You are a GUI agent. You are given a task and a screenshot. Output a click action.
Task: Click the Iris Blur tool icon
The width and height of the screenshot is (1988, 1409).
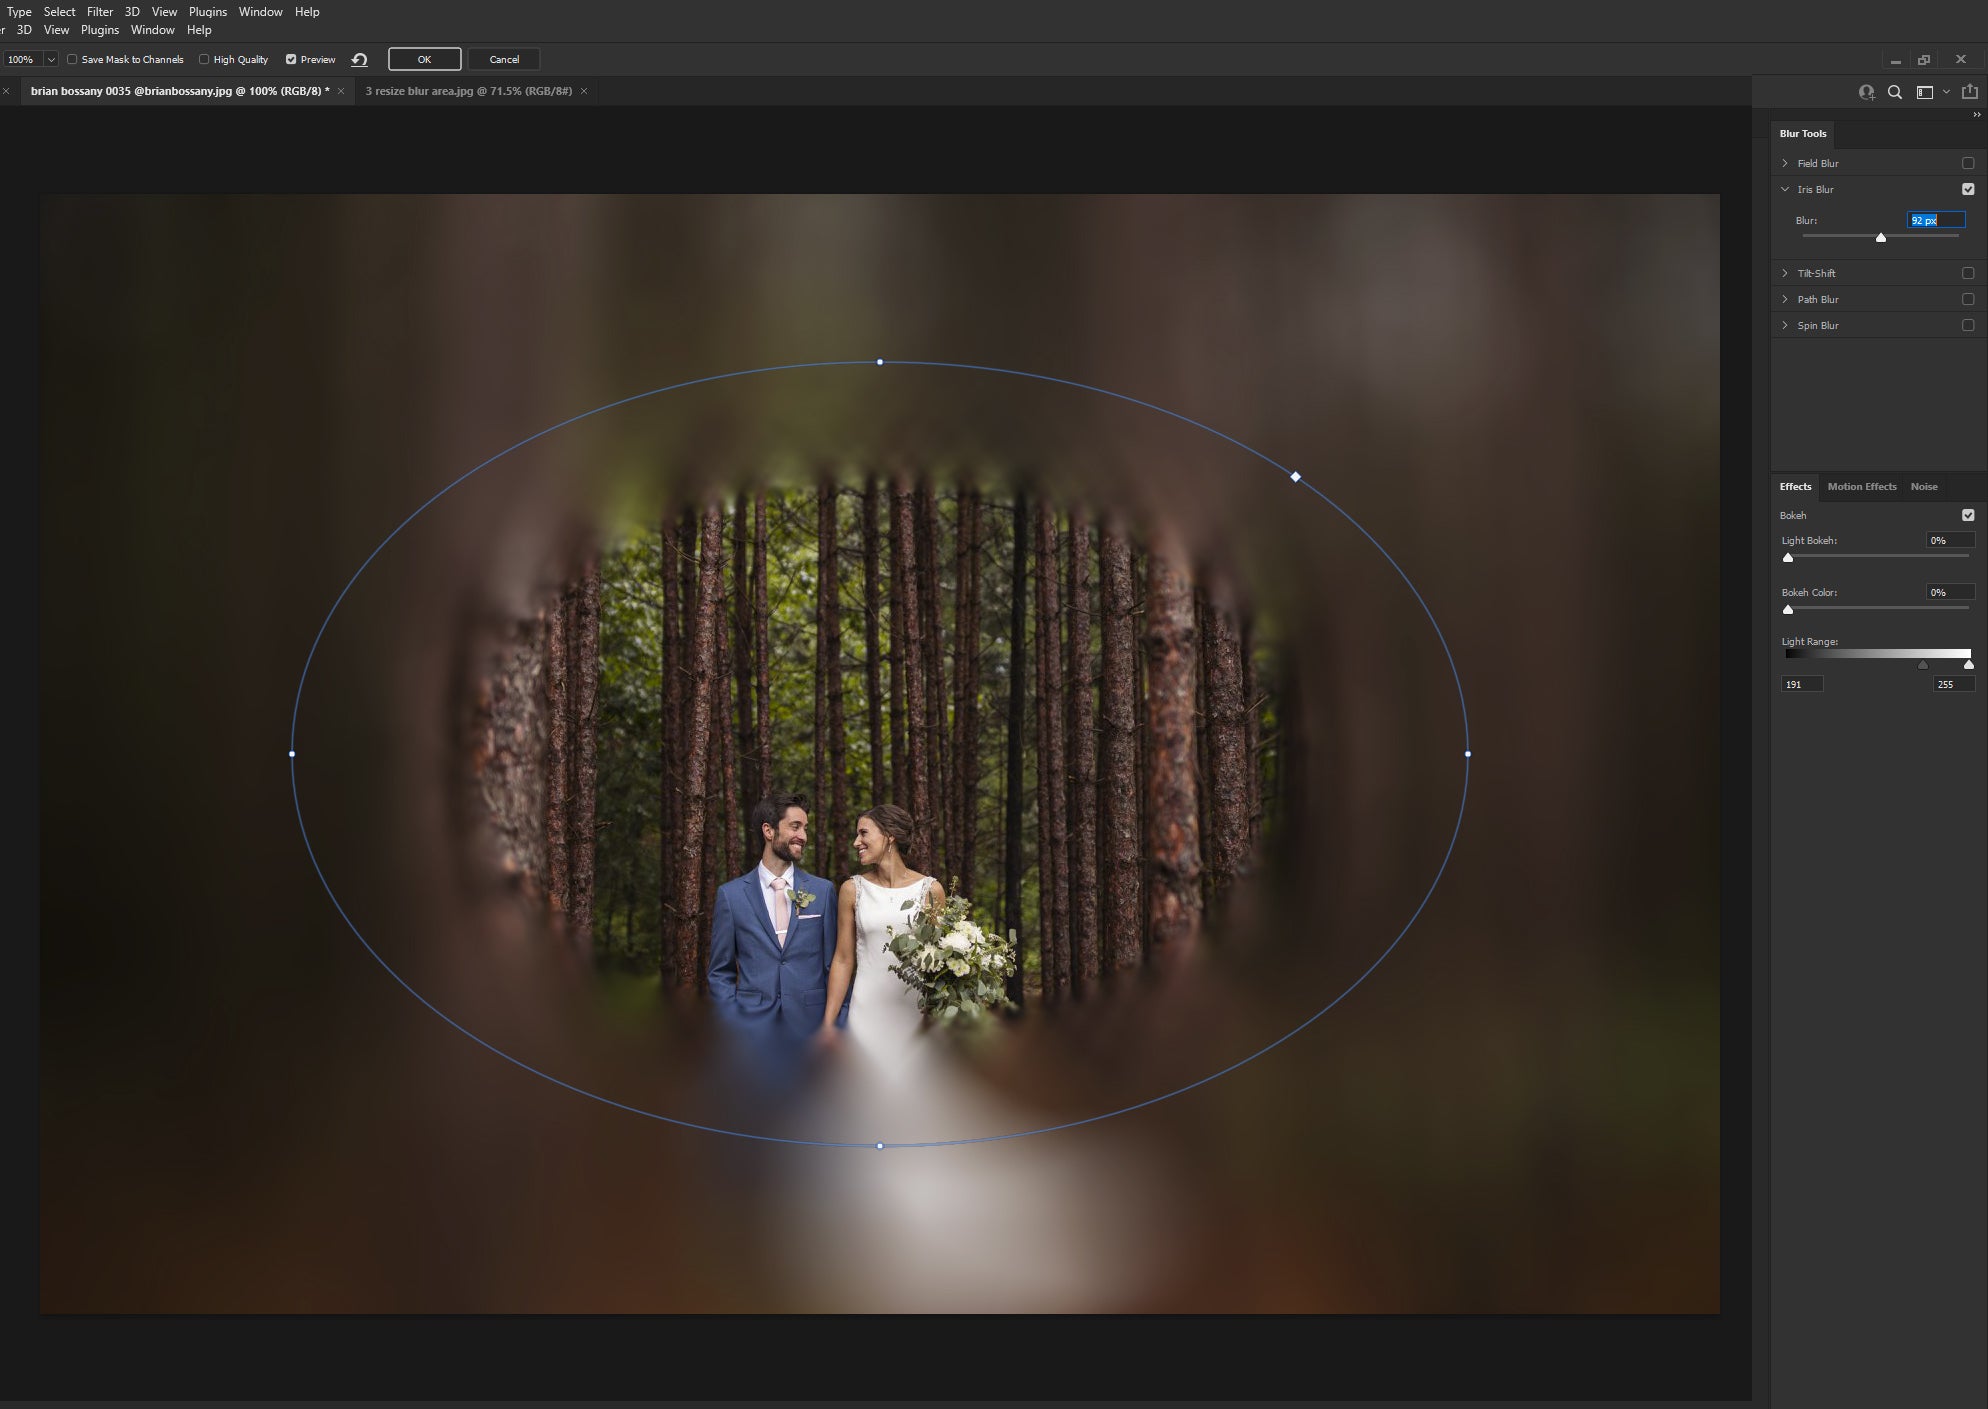(x=1814, y=188)
